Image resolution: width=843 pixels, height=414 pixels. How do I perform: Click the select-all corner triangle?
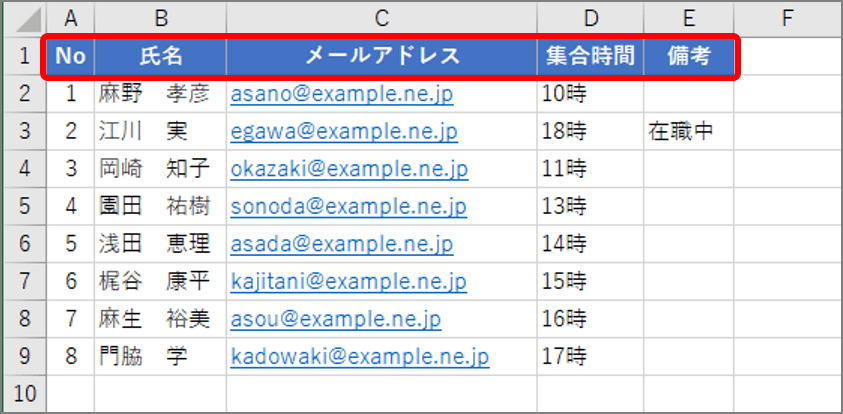click(28, 17)
